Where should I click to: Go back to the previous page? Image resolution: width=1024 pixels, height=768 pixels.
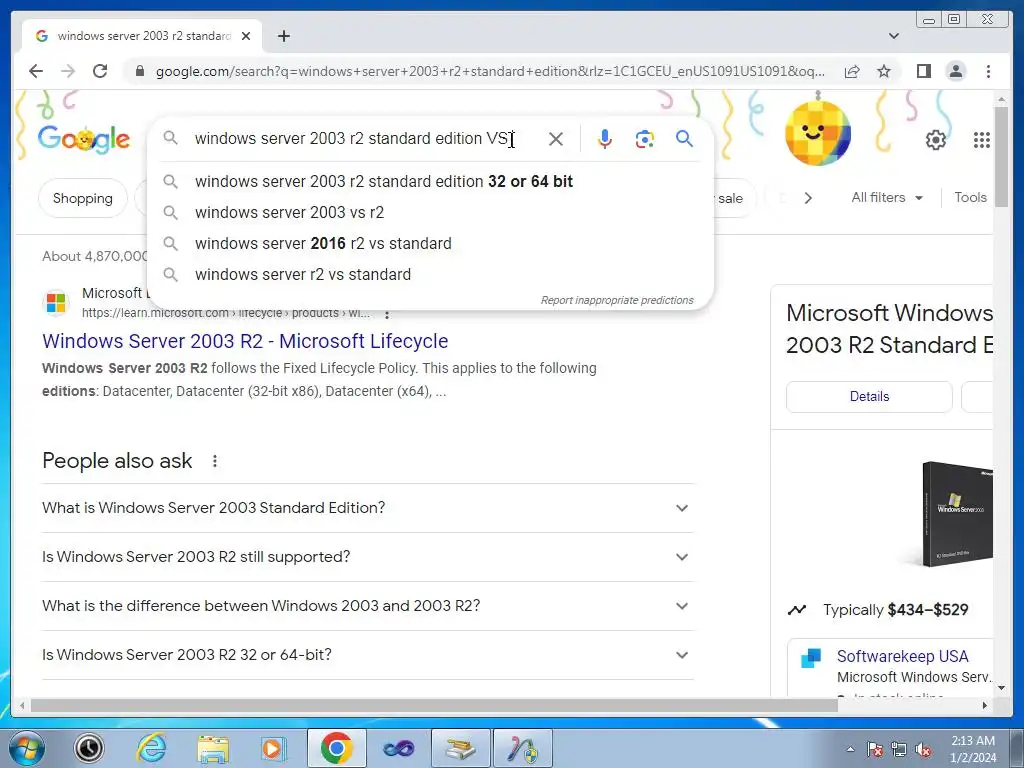36,71
